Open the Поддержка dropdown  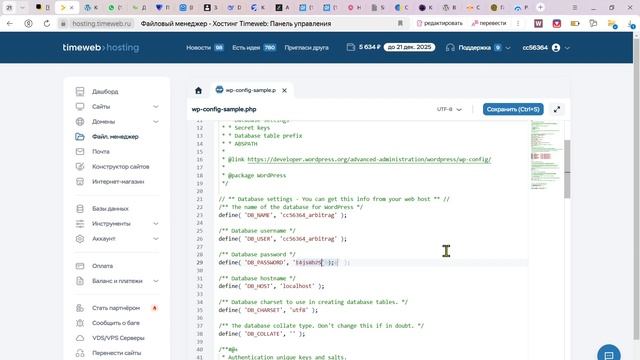pyautogui.click(x=478, y=48)
